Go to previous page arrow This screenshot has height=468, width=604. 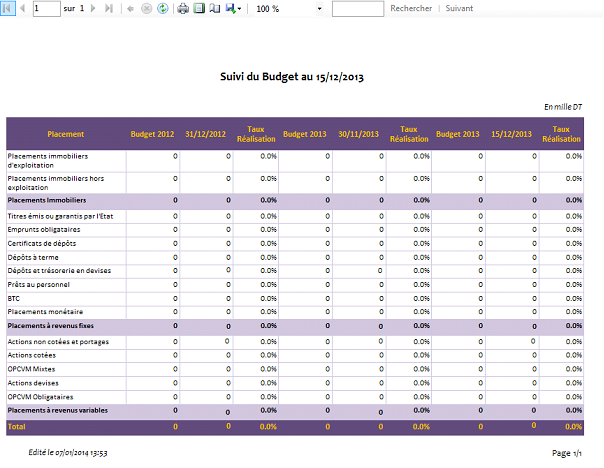[x=23, y=8]
